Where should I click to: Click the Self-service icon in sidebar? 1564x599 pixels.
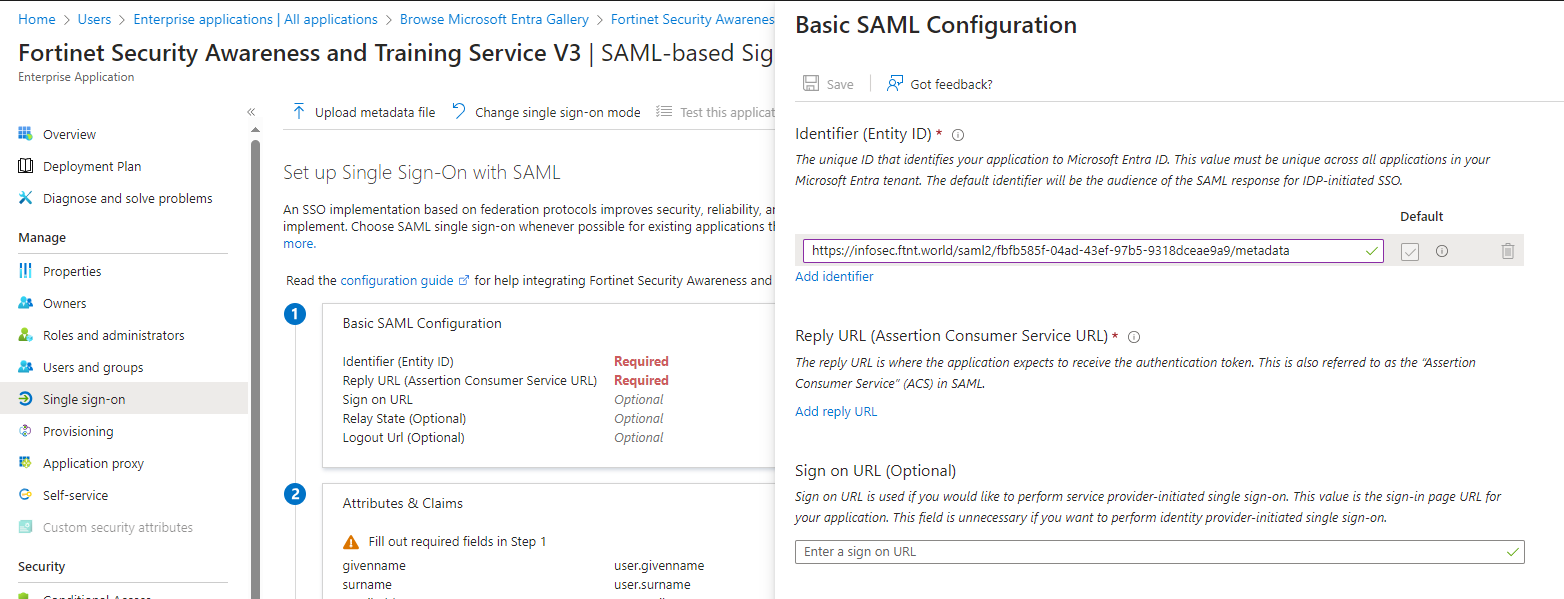click(x=26, y=495)
